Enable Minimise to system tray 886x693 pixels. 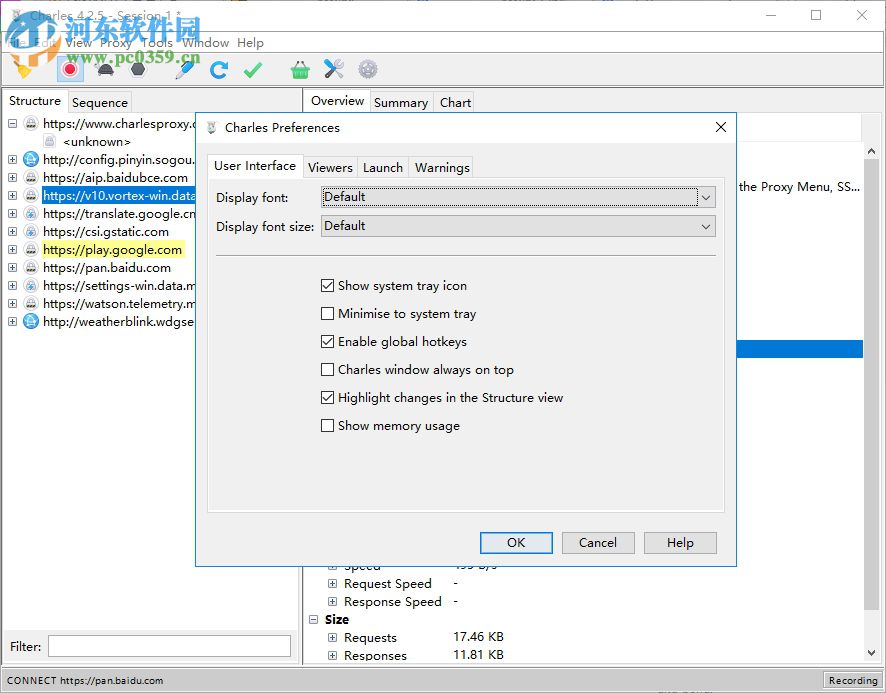pyautogui.click(x=327, y=313)
